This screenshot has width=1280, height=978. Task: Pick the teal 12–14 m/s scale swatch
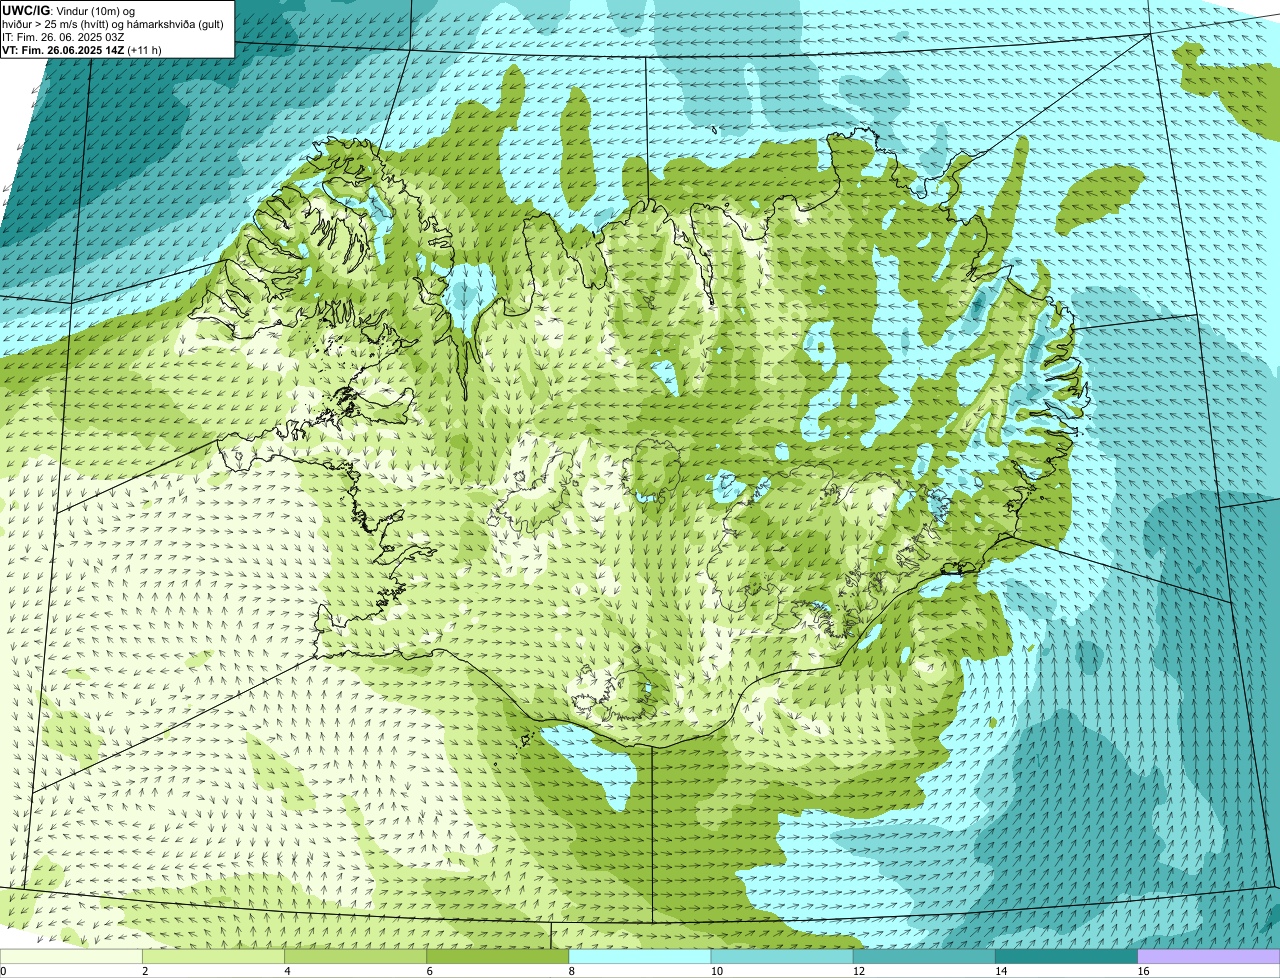(924, 957)
